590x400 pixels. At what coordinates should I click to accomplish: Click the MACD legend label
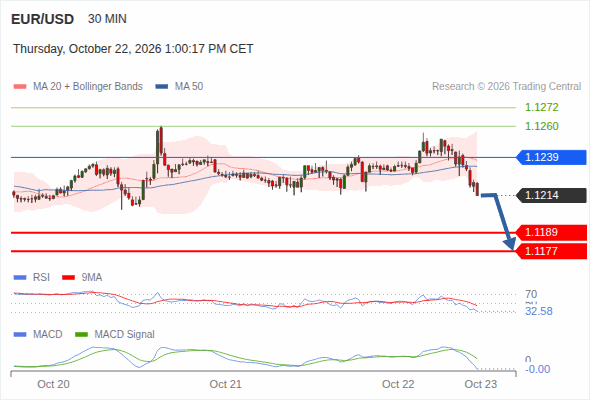pyautogui.click(x=48, y=335)
